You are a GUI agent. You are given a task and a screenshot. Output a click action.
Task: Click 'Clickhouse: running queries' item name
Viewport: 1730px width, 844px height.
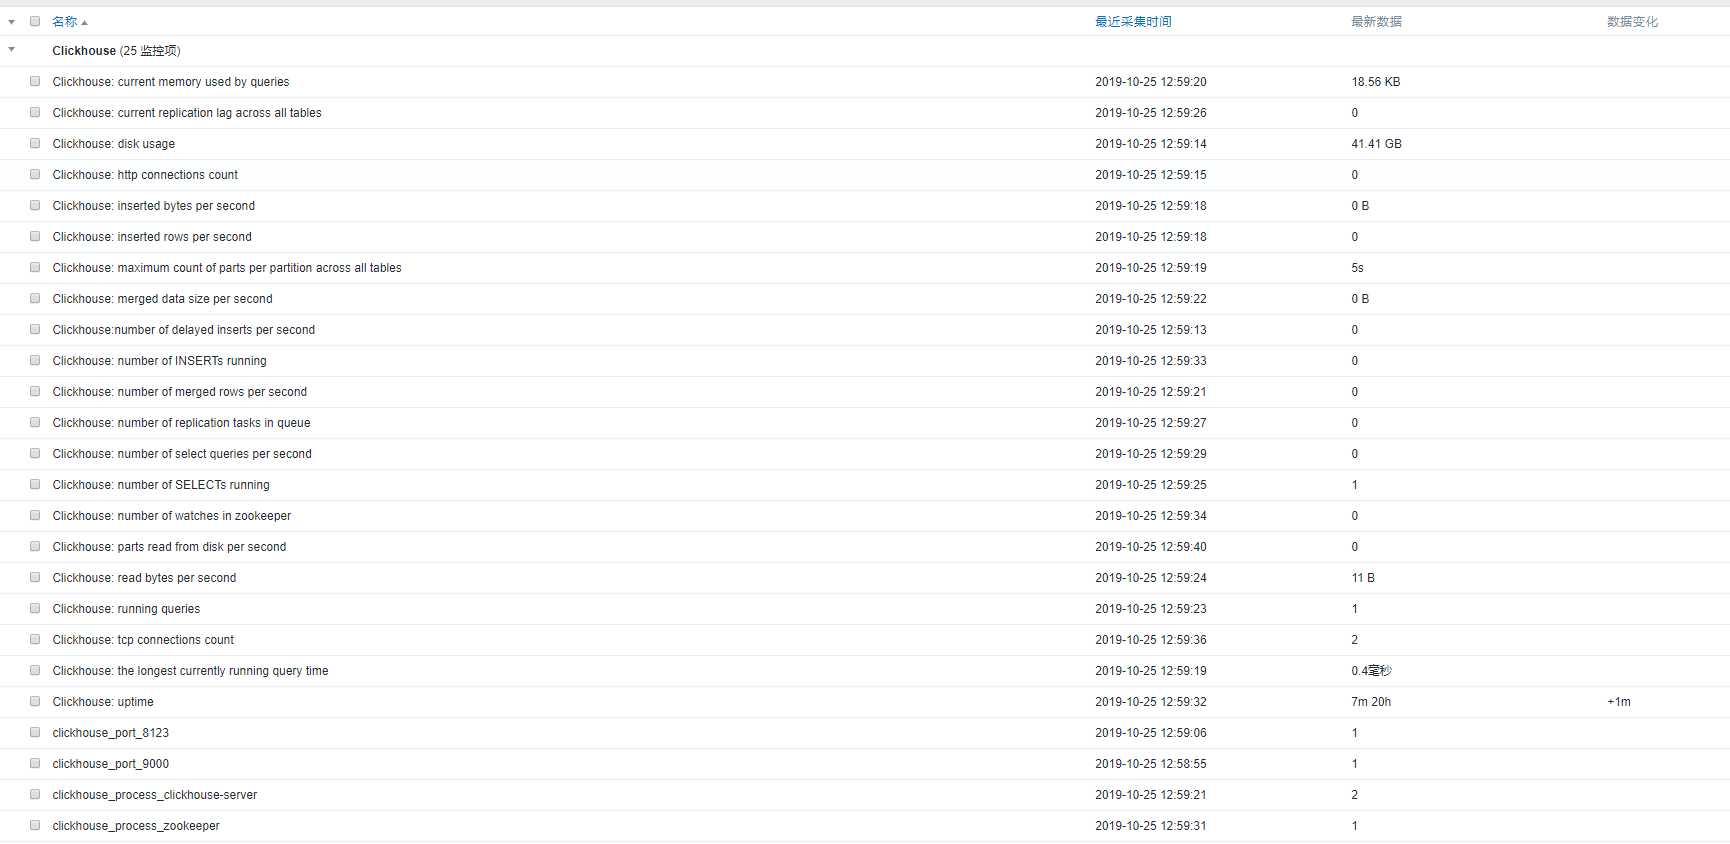pos(126,609)
